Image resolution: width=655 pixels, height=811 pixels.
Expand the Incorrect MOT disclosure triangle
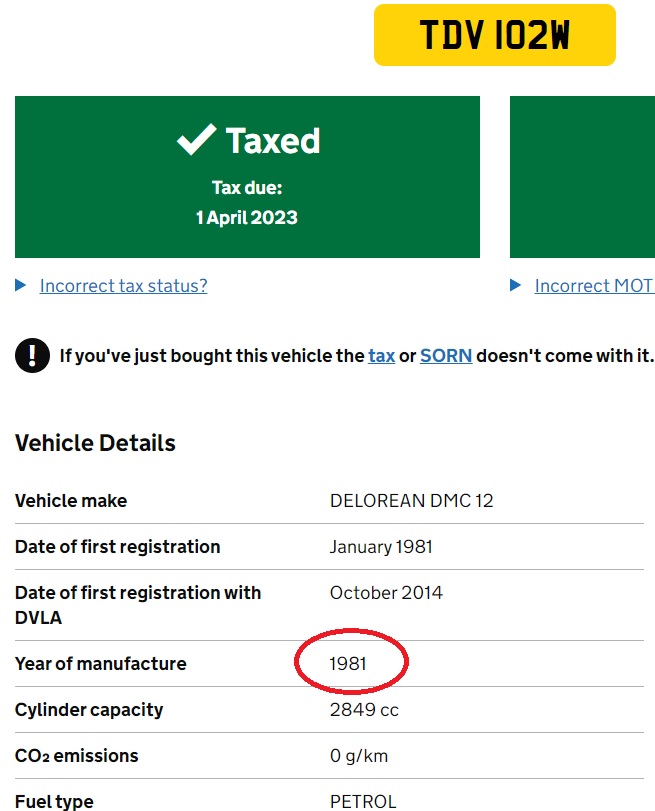click(516, 286)
